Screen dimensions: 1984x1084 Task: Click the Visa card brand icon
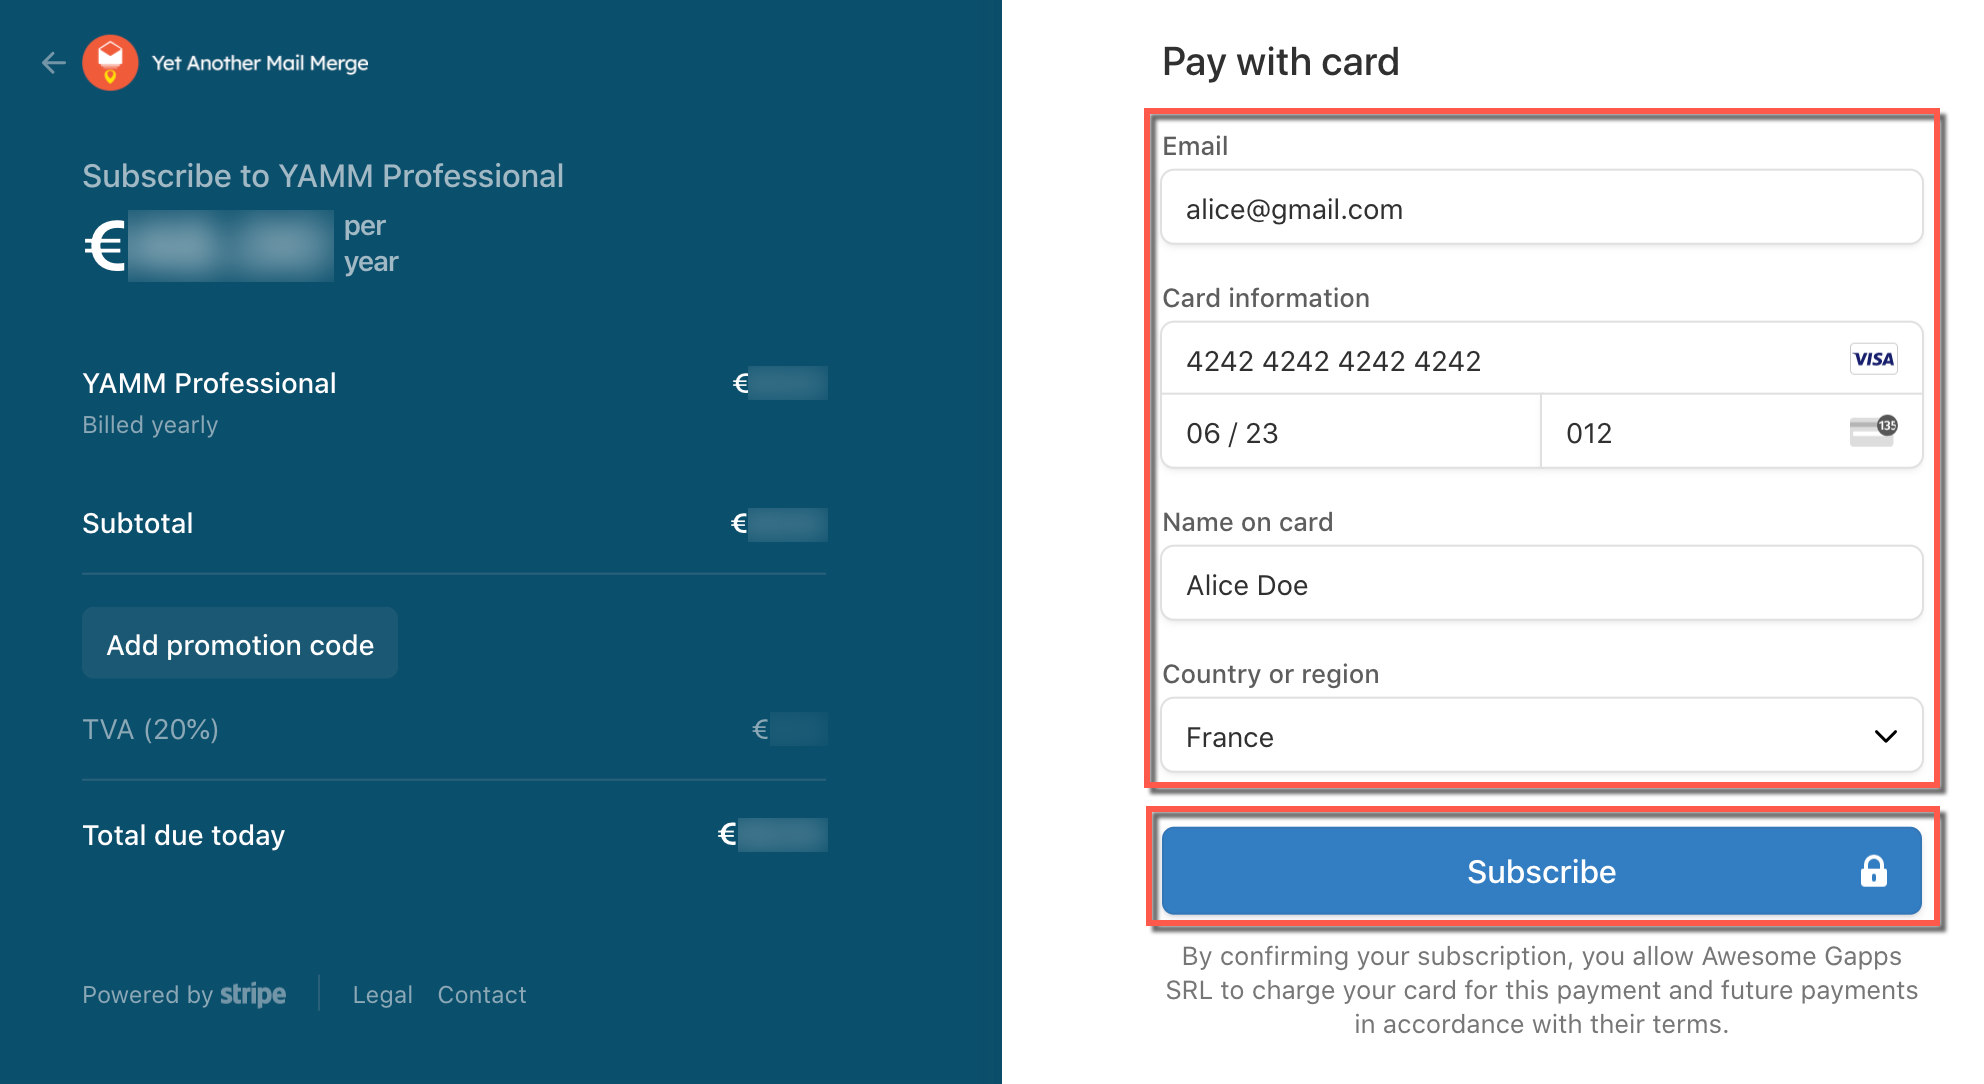(x=1872, y=359)
